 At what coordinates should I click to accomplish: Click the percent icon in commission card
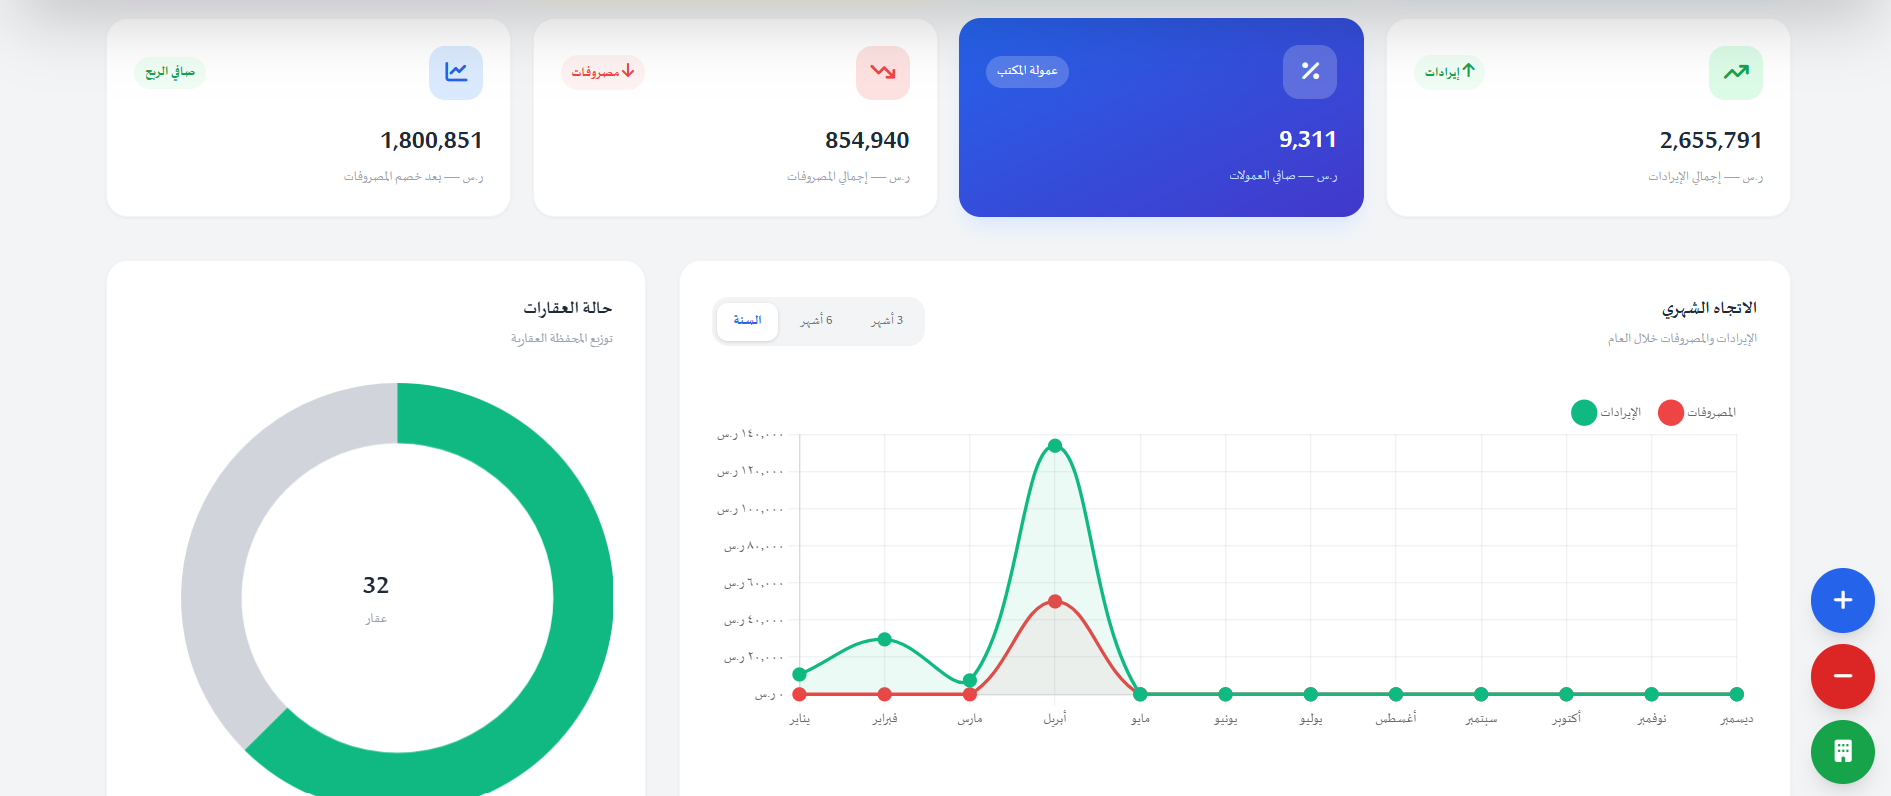(x=1310, y=72)
